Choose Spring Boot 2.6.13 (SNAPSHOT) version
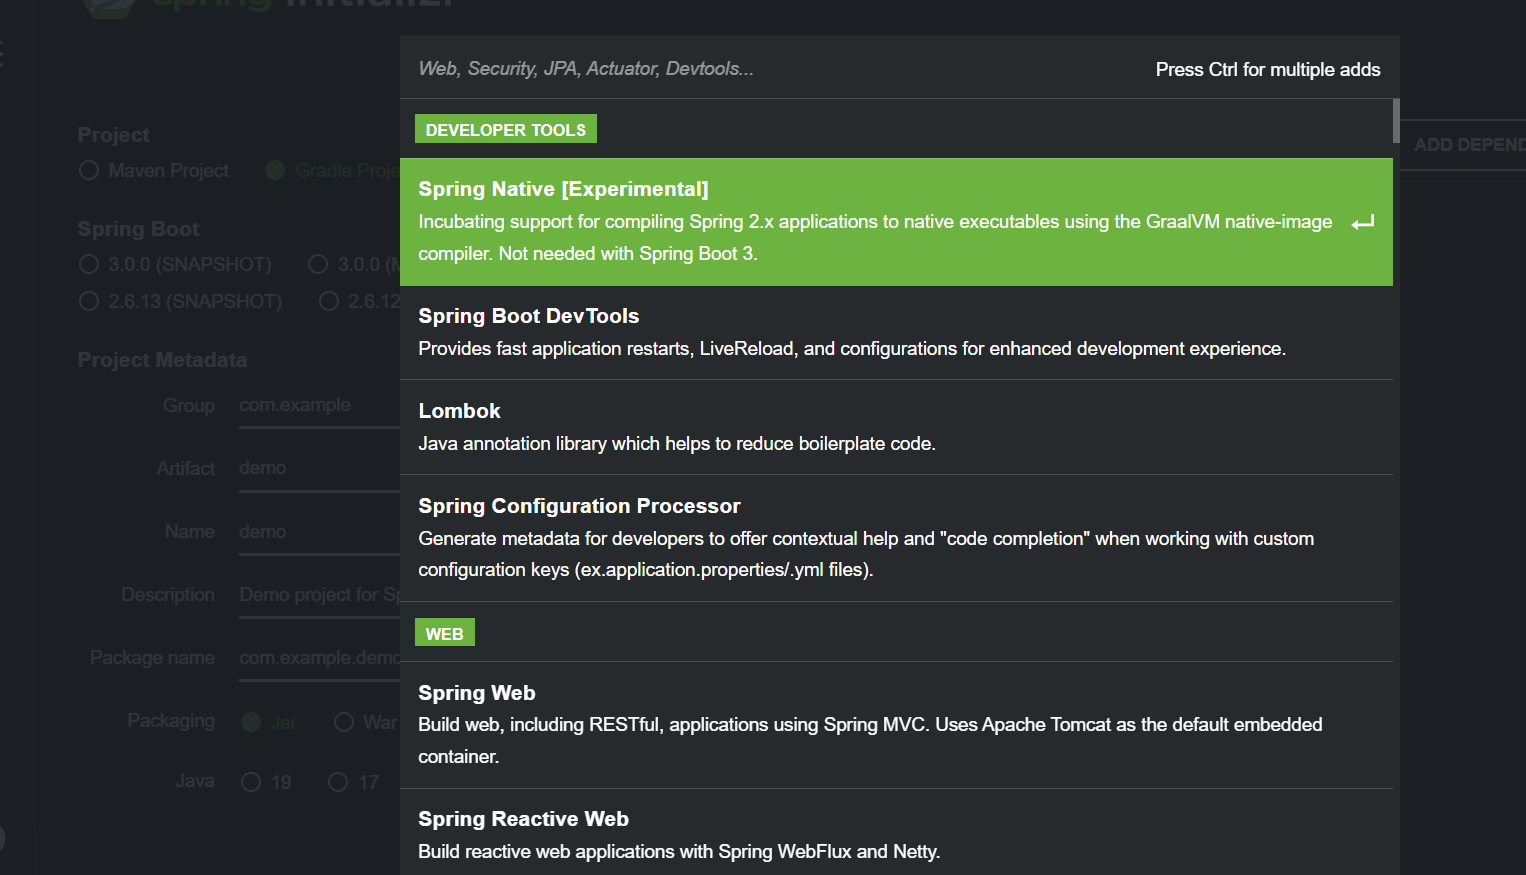 (x=89, y=301)
